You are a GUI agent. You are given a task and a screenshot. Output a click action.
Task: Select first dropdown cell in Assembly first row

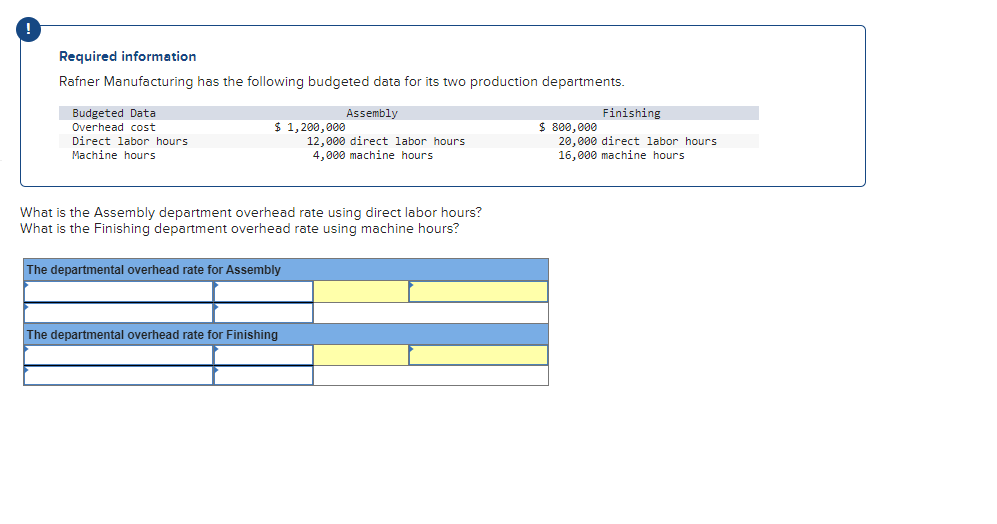click(x=118, y=291)
